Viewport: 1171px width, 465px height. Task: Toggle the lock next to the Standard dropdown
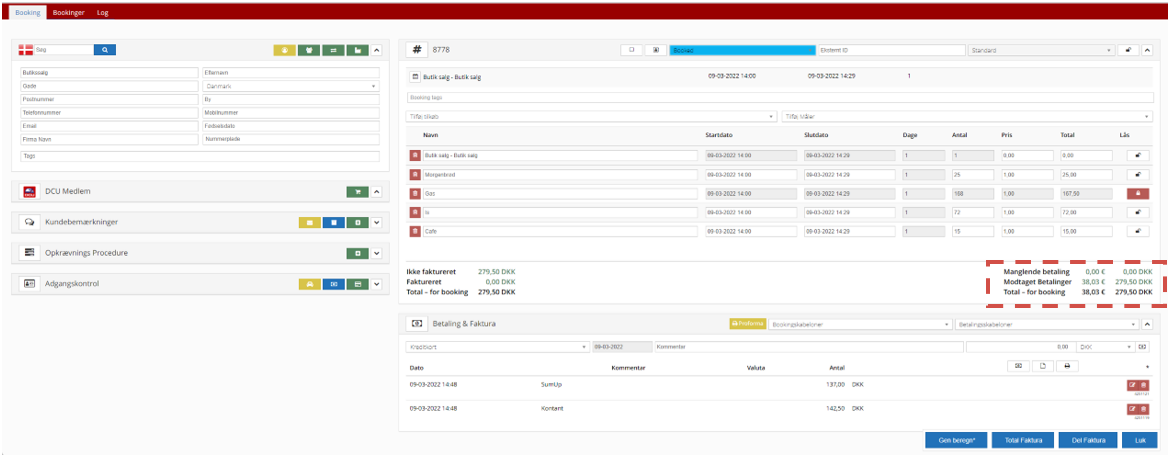(x=1129, y=49)
